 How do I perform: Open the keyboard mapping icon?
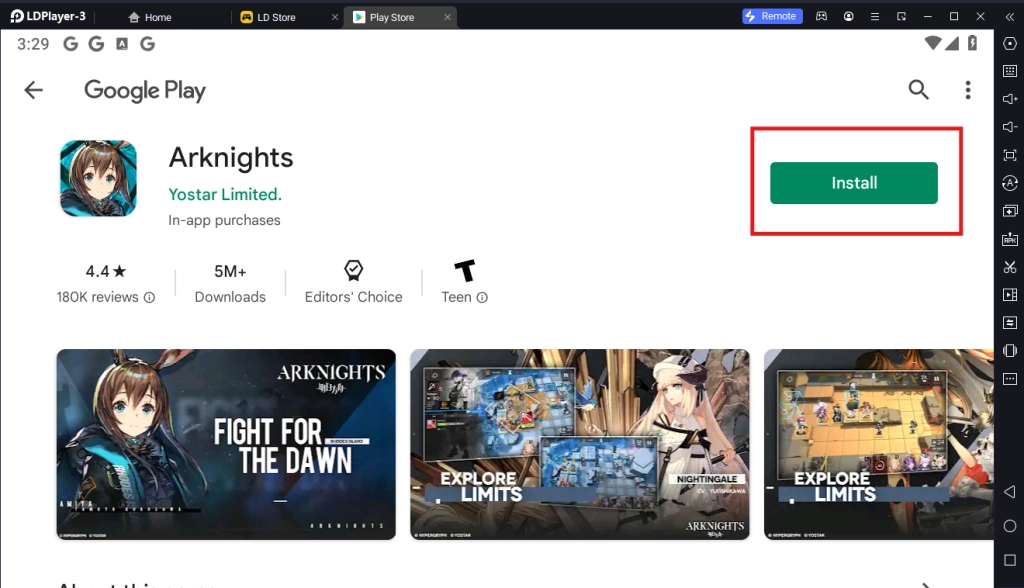(1010, 71)
